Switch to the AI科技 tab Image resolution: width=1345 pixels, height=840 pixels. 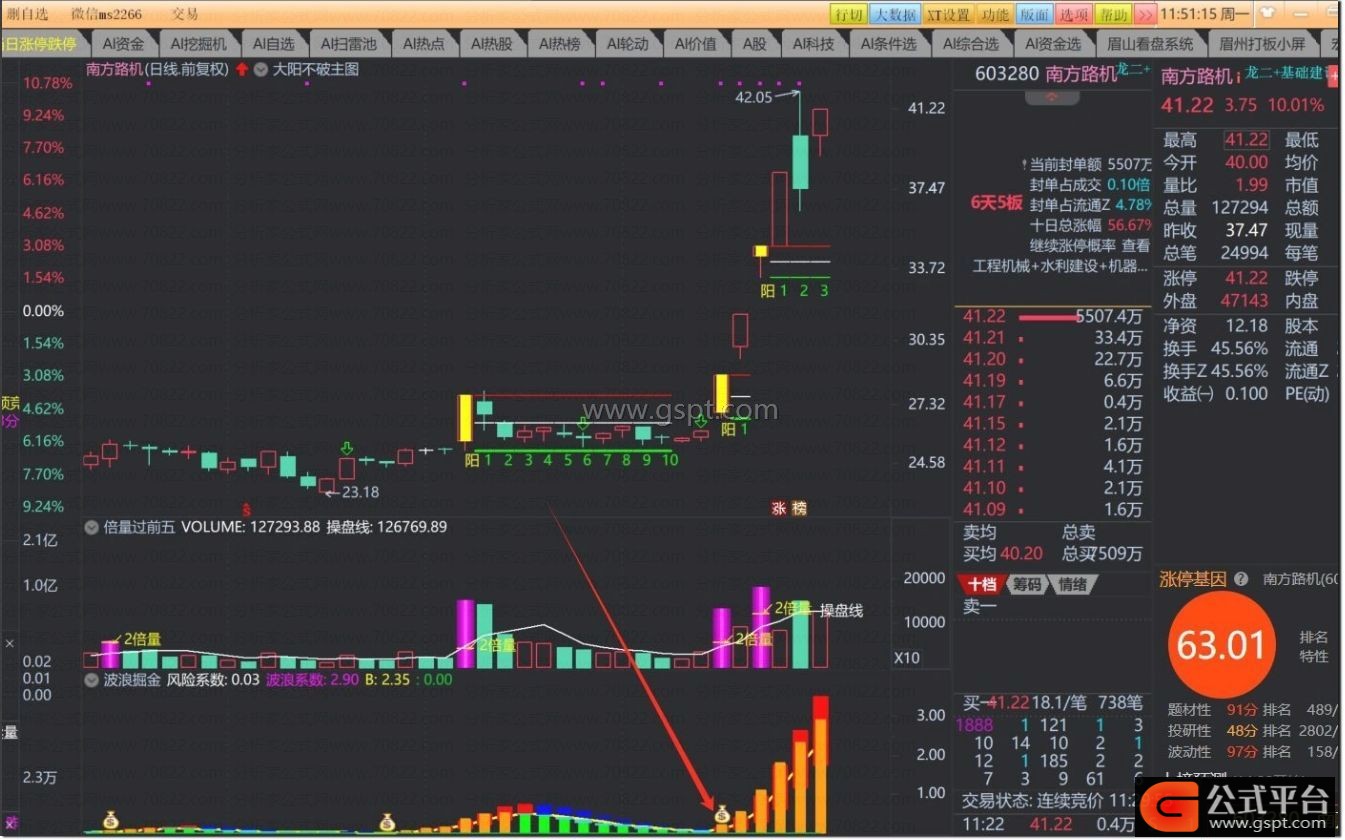point(814,44)
